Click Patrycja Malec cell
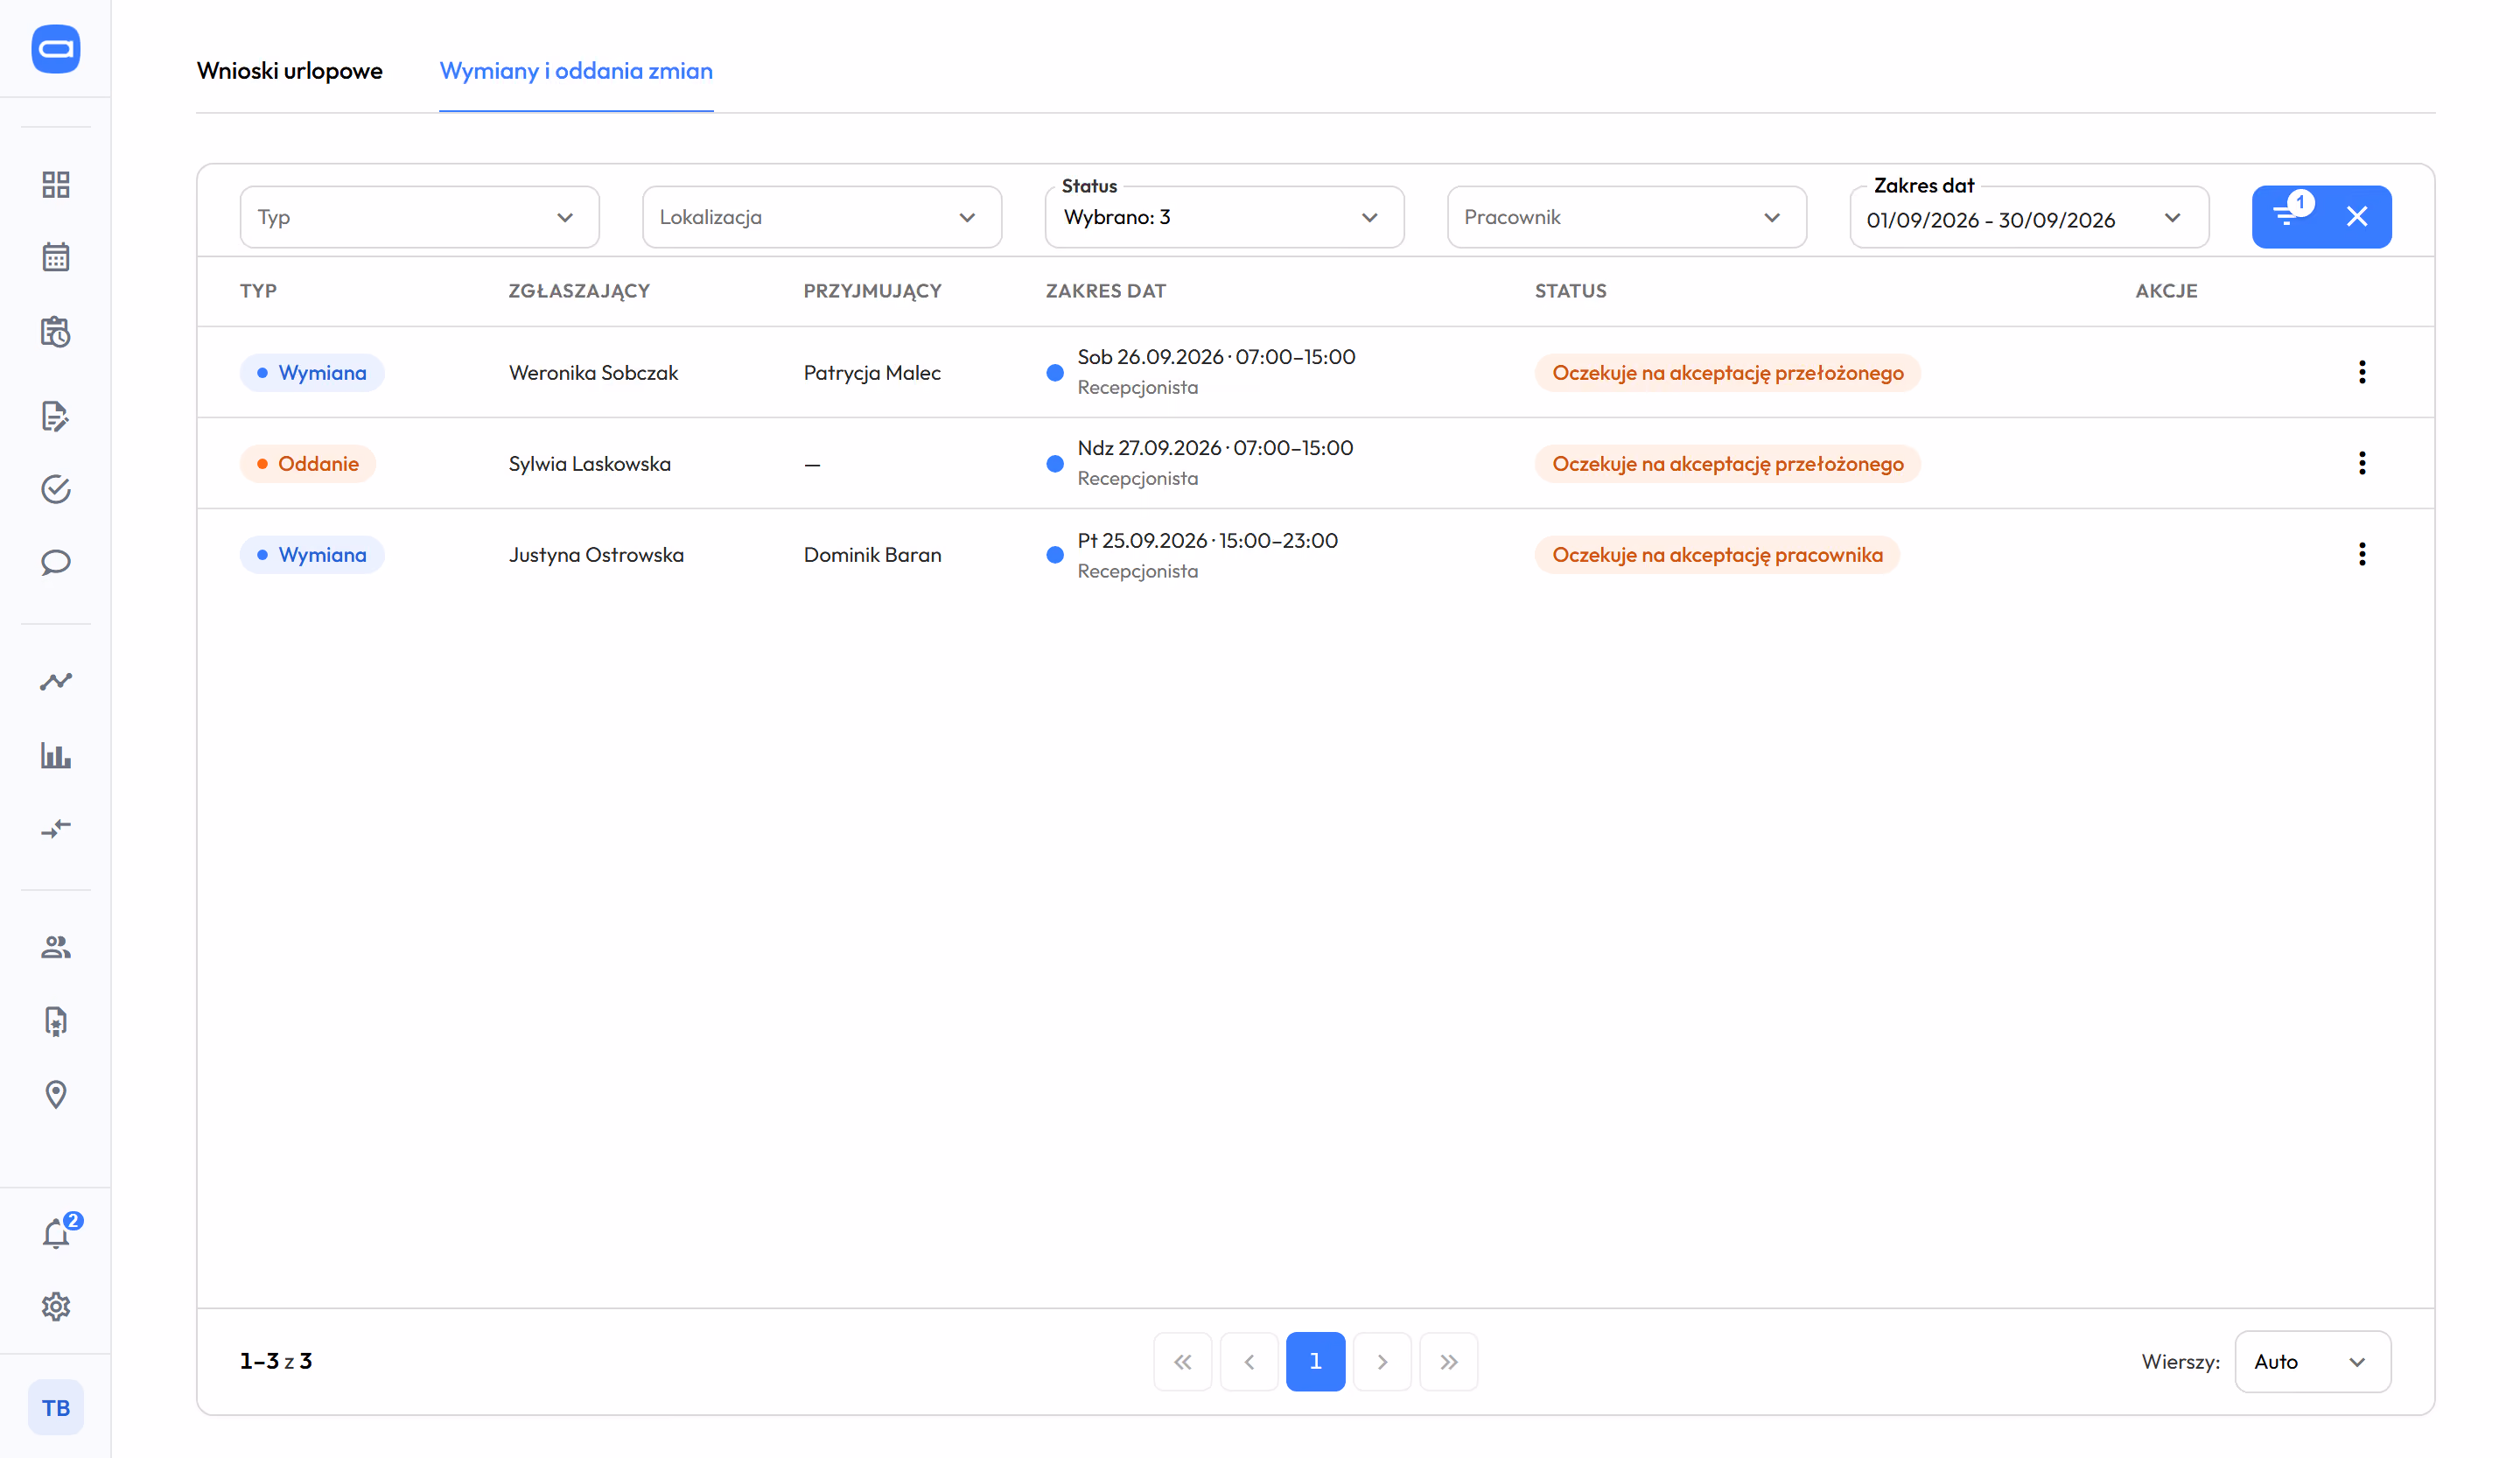Viewport: 2520px width, 1458px height. tap(872, 372)
